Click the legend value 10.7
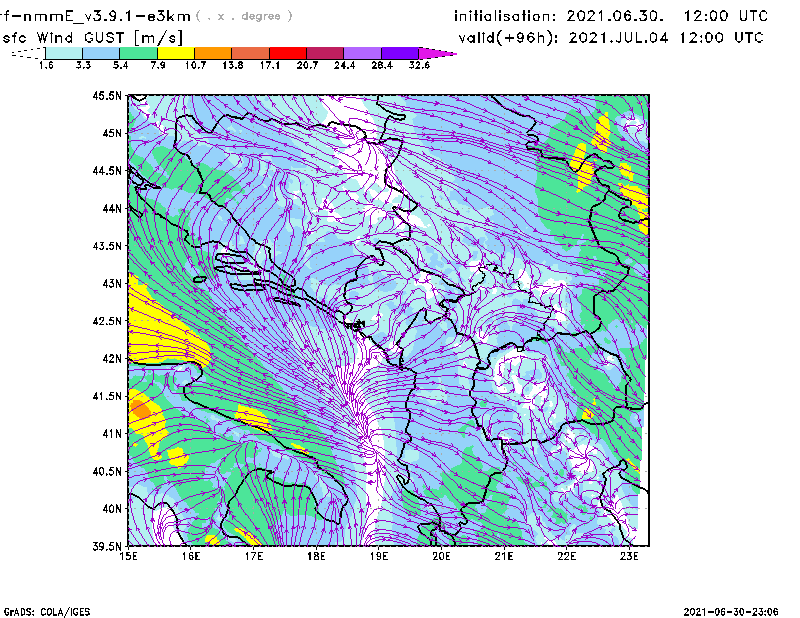 195,65
